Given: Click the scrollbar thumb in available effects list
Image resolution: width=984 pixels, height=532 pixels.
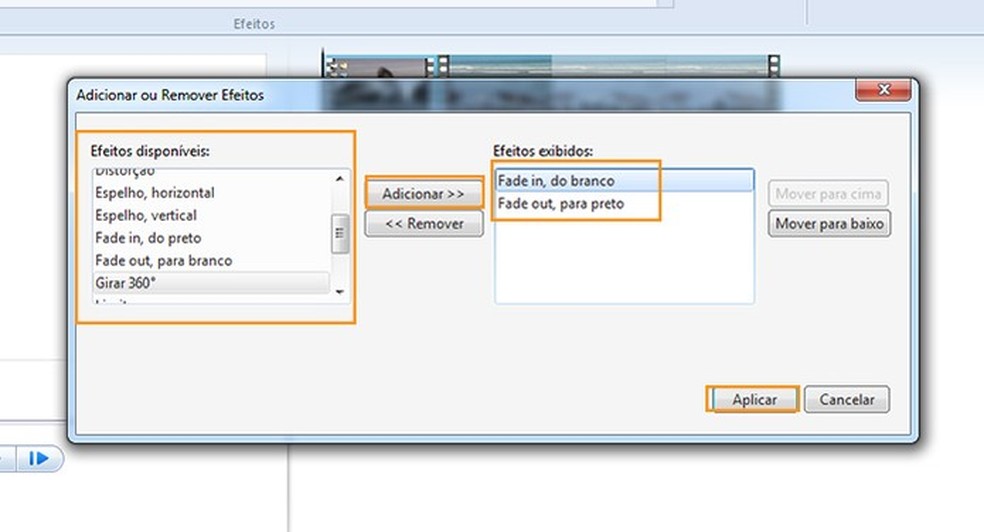Looking at the screenshot, I should [340, 233].
